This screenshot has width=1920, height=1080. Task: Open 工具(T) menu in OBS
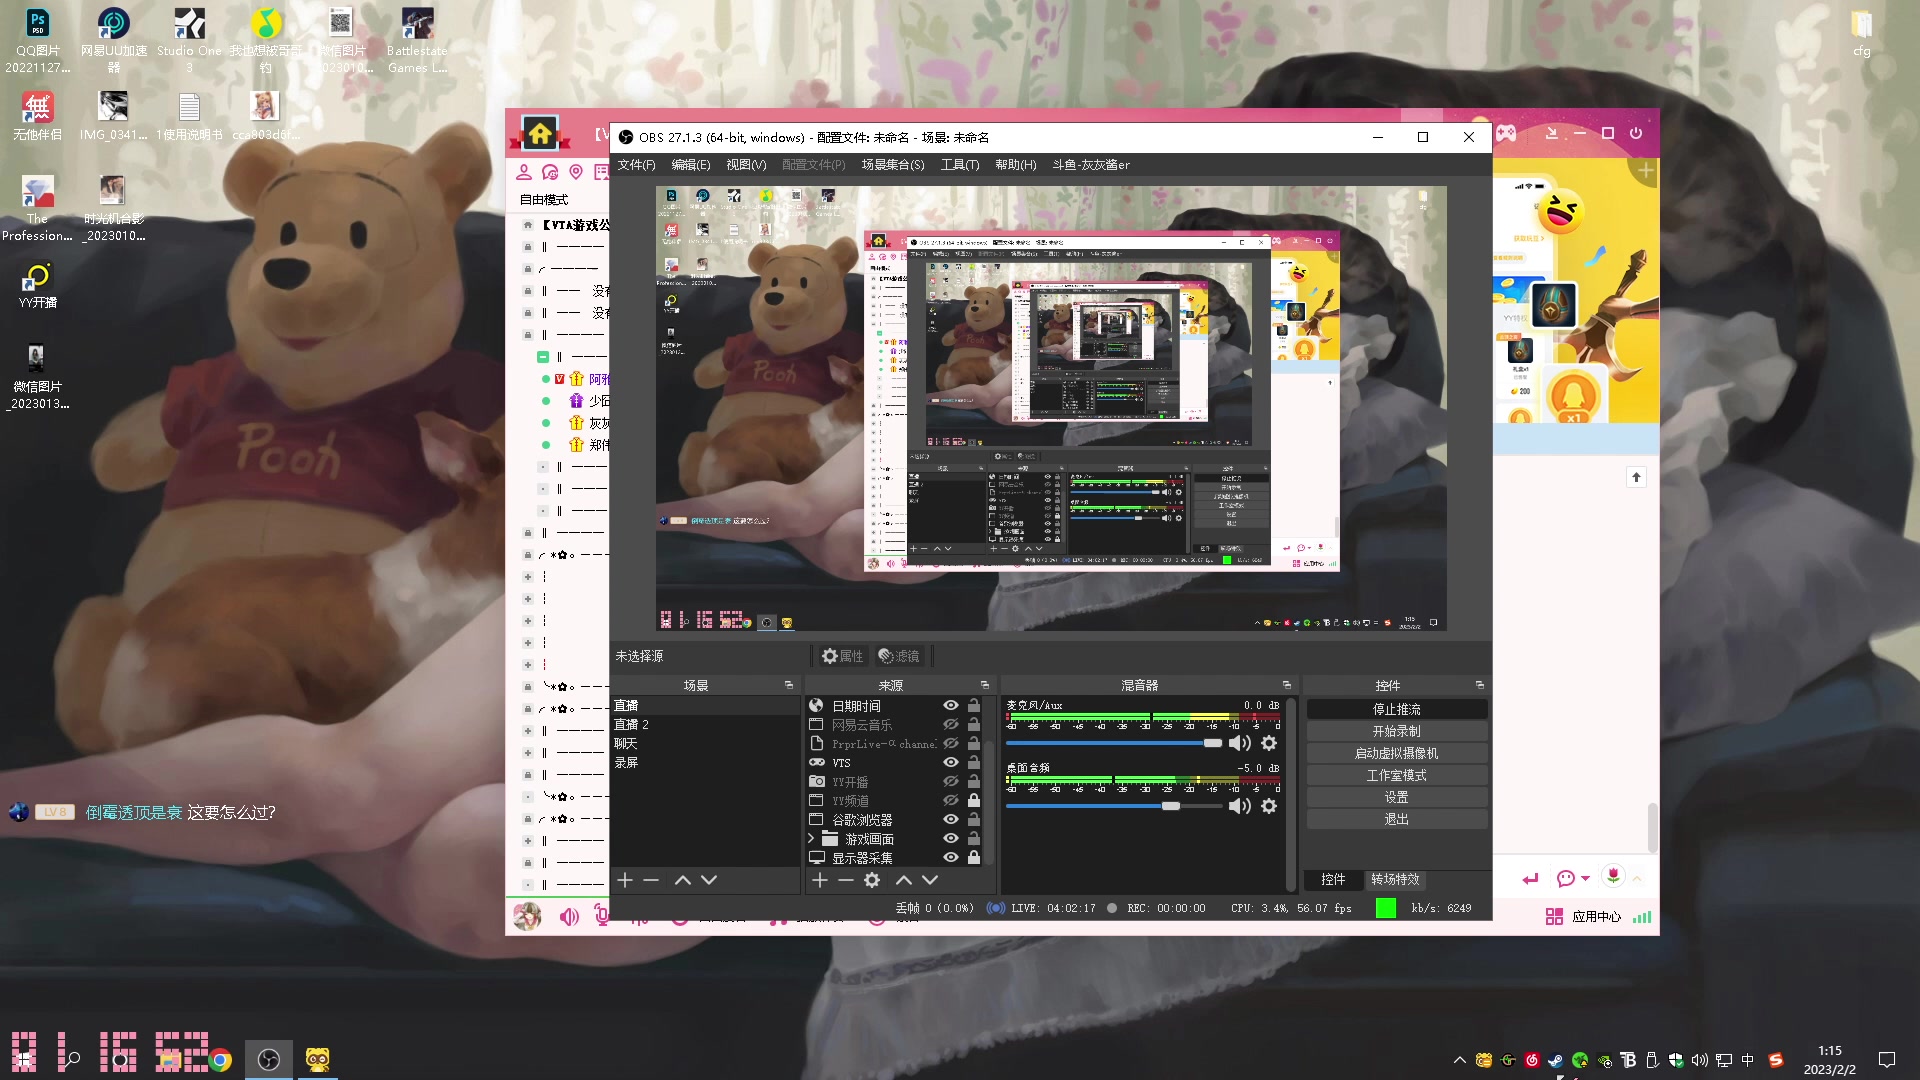[x=960, y=165]
